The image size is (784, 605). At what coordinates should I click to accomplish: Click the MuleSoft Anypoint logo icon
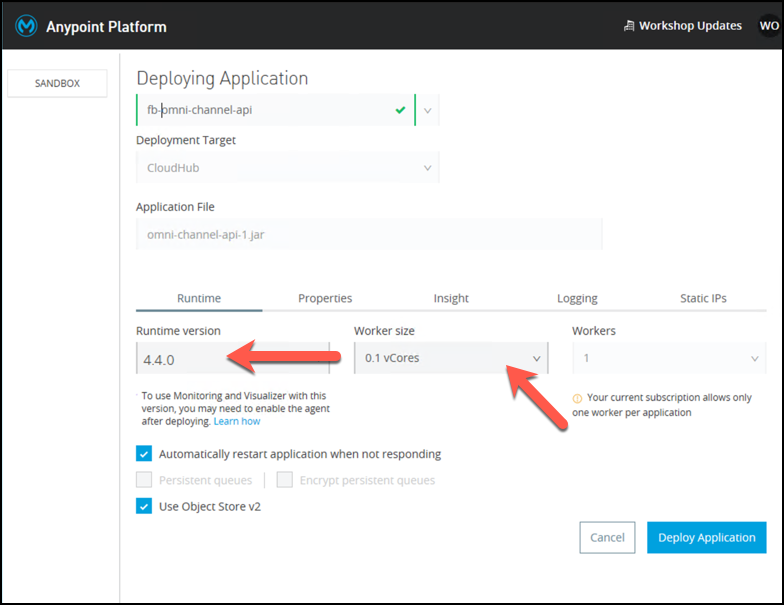26,26
